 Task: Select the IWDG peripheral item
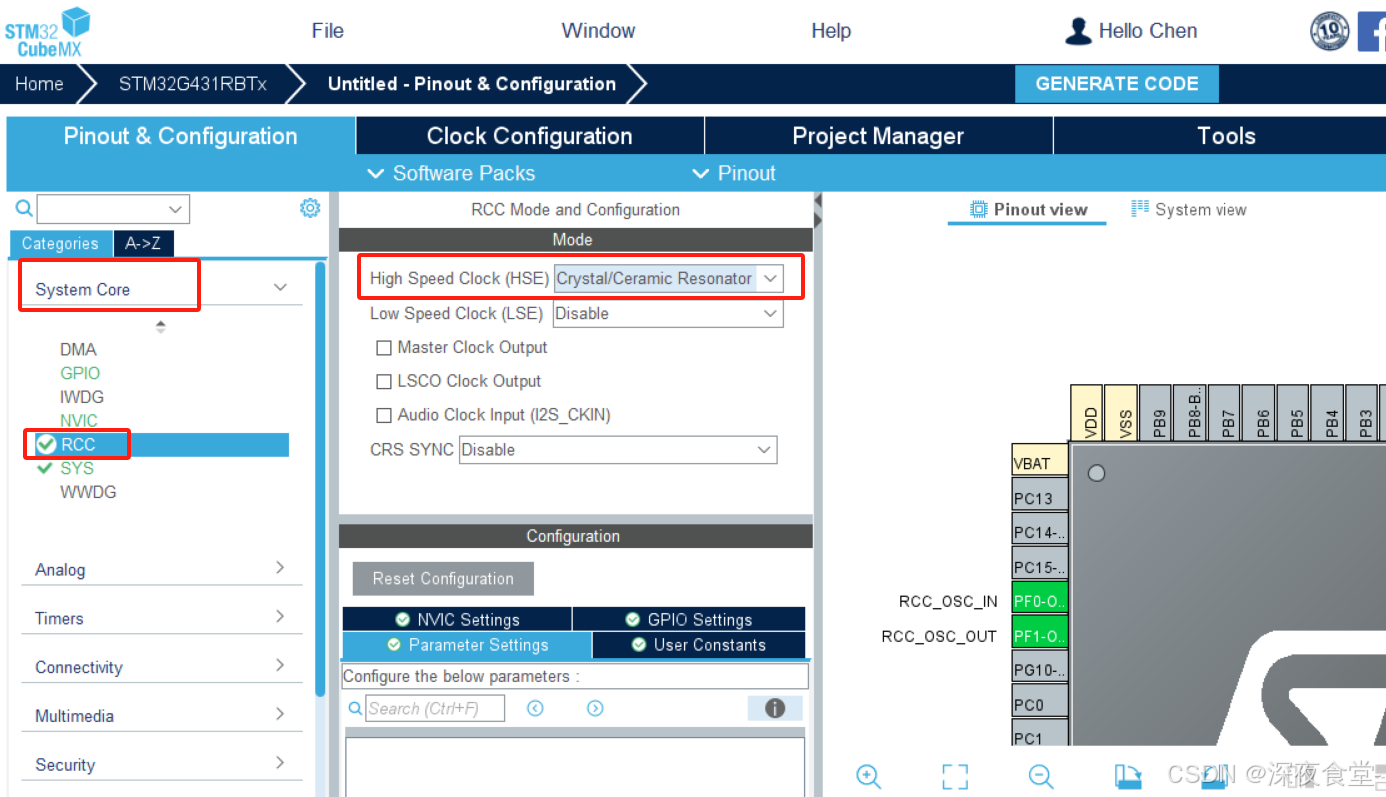(x=82, y=397)
